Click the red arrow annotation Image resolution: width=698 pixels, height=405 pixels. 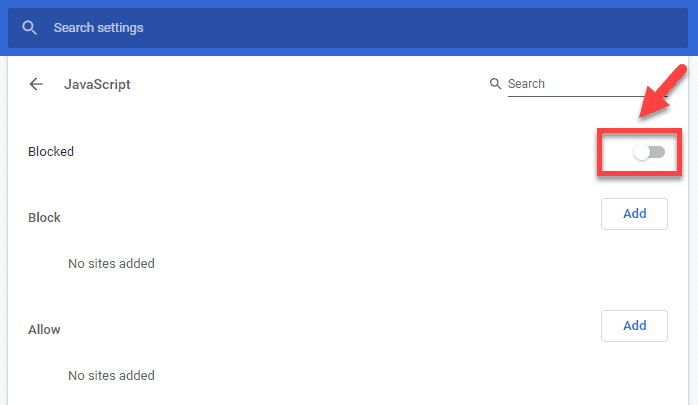(x=662, y=92)
